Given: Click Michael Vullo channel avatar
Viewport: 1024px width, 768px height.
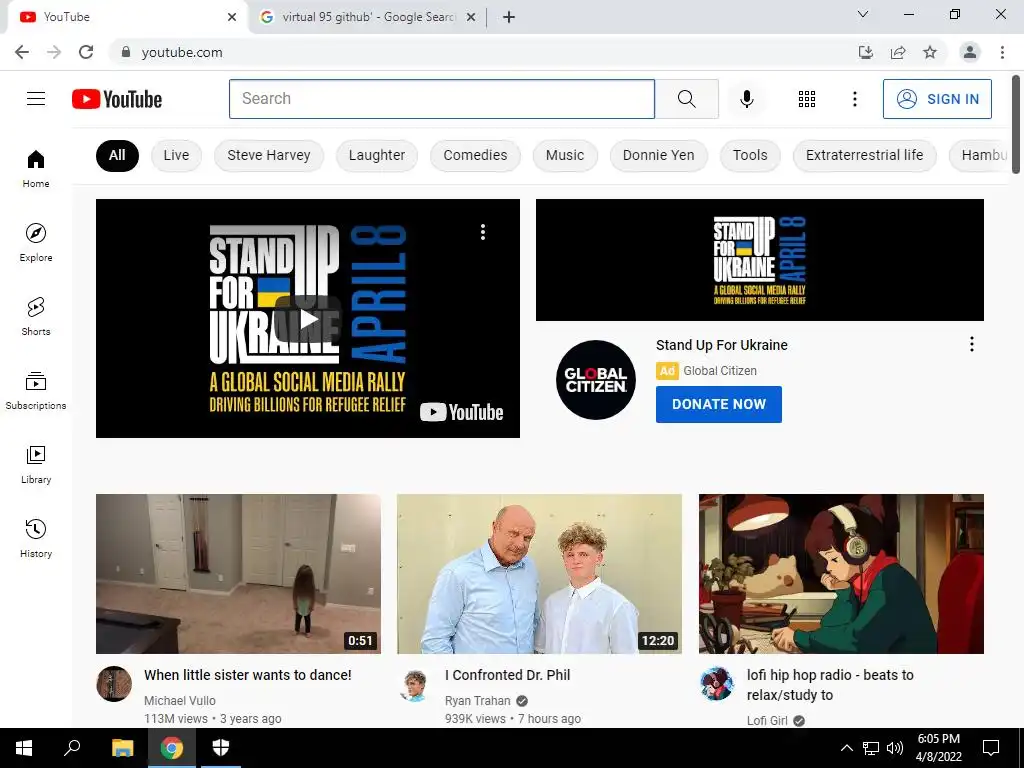Looking at the screenshot, I should (114, 684).
